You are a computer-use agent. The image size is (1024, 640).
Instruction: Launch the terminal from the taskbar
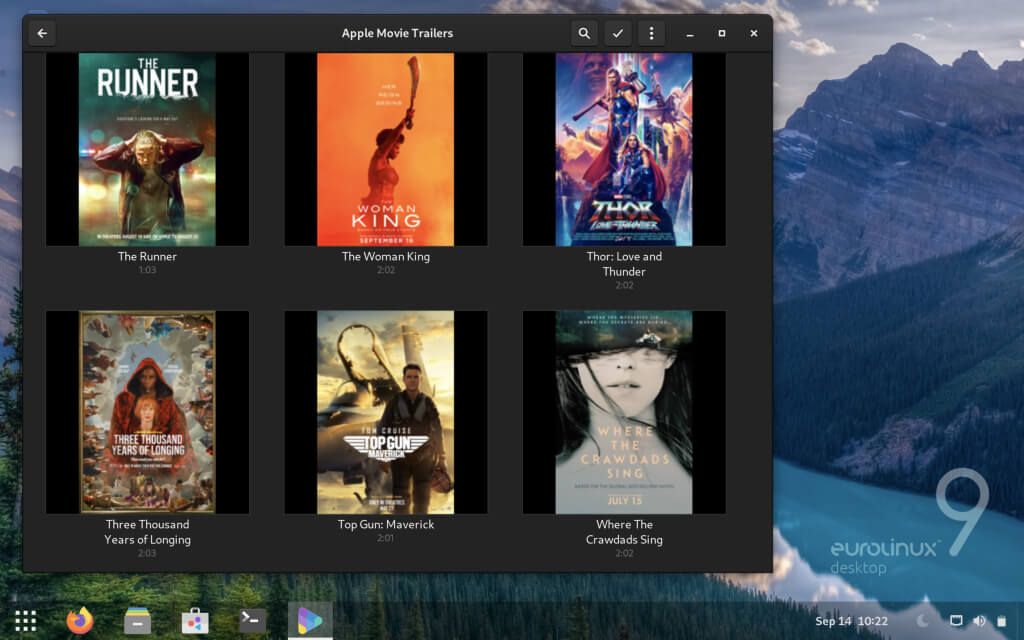click(252, 619)
